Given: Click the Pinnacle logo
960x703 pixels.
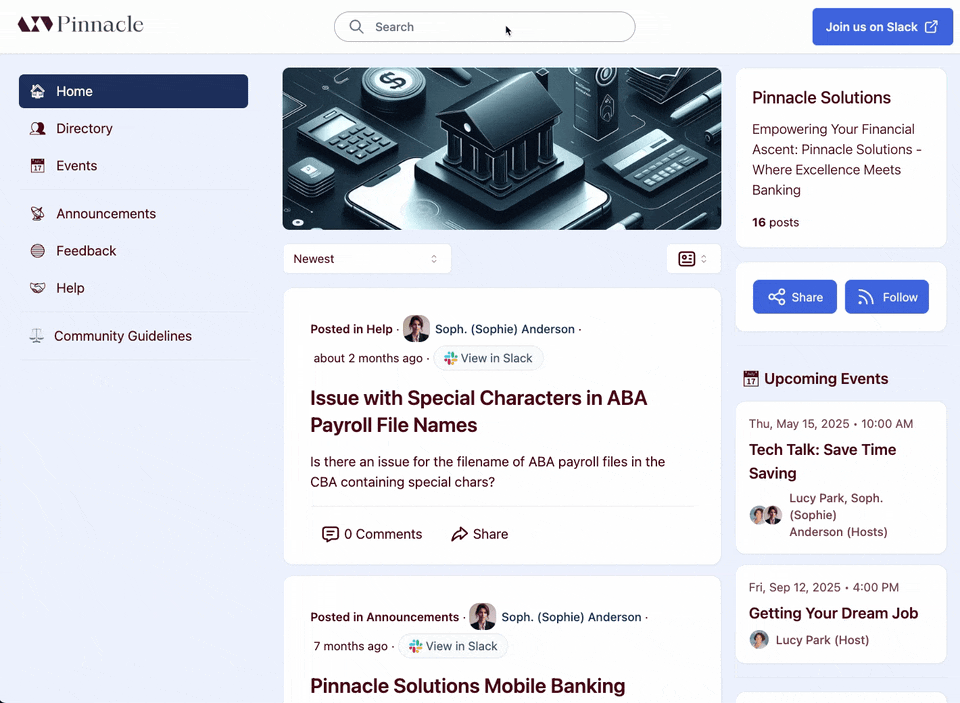Looking at the screenshot, I should point(80,24).
